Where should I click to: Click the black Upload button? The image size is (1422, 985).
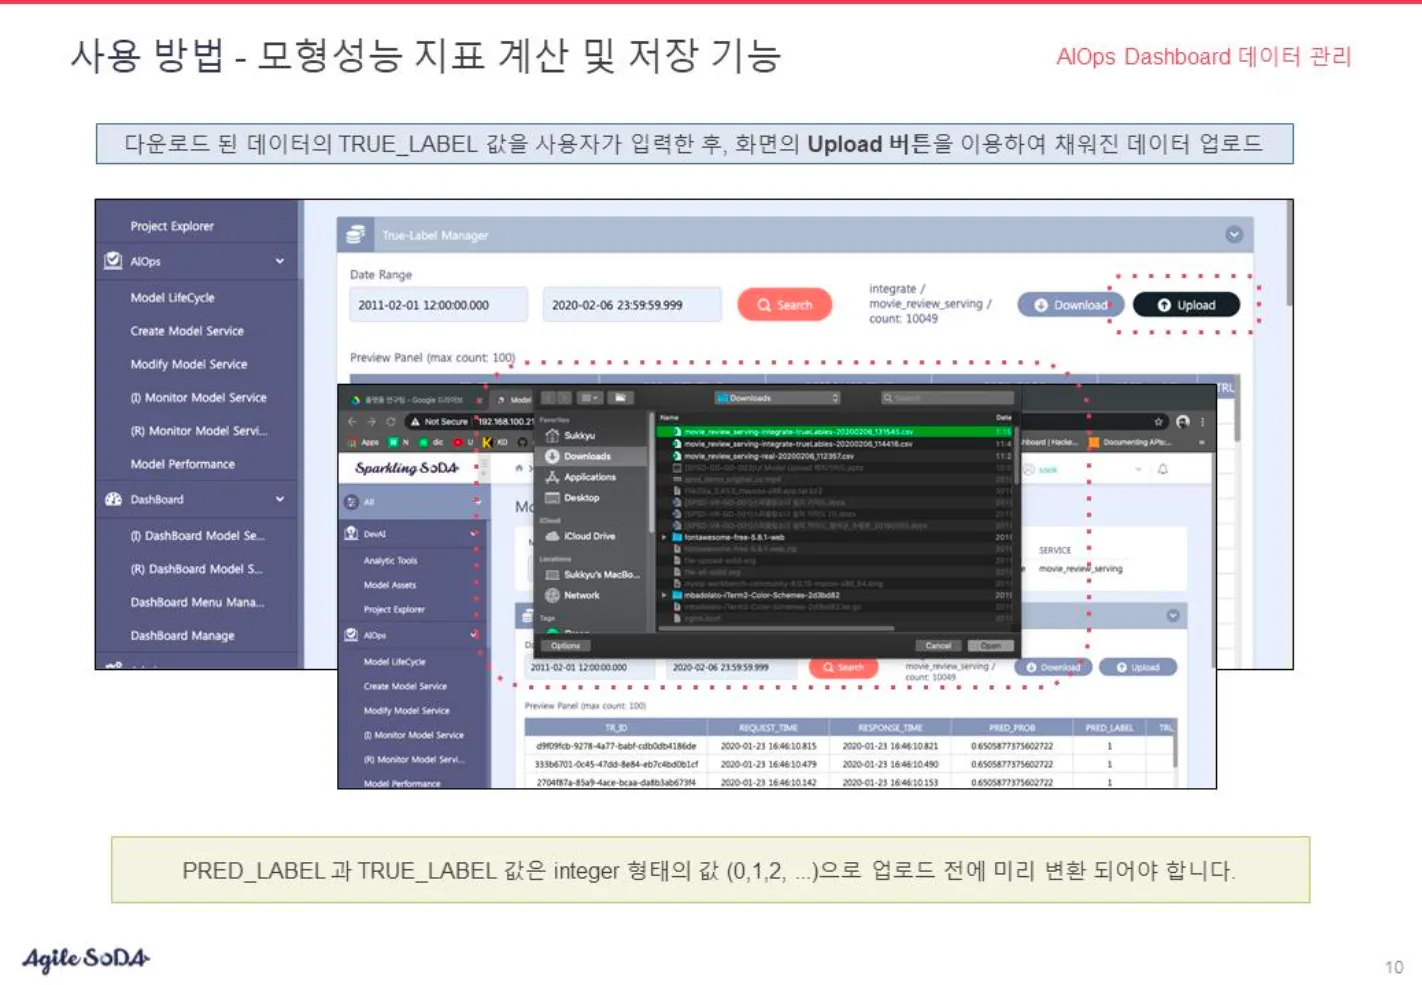pyautogui.click(x=1186, y=305)
